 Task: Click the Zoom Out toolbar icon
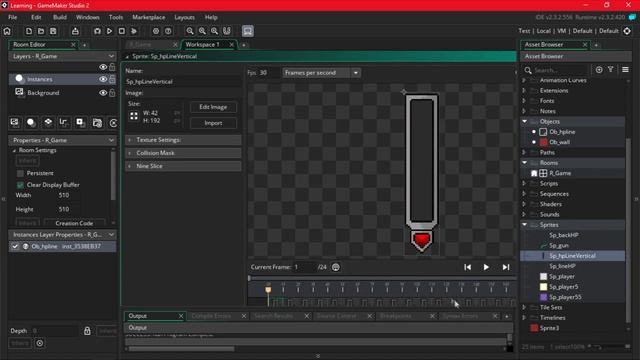coord(190,31)
